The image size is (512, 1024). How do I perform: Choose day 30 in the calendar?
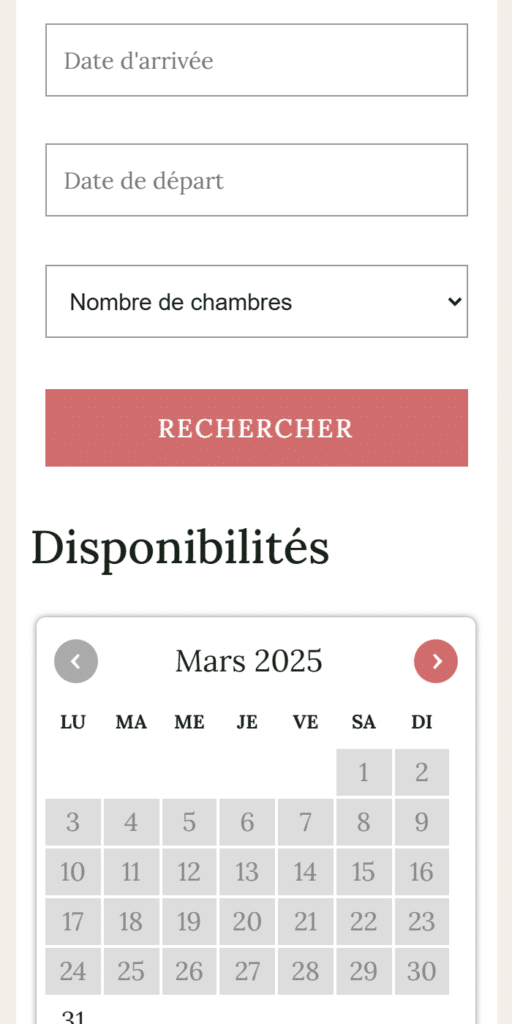[422, 971]
